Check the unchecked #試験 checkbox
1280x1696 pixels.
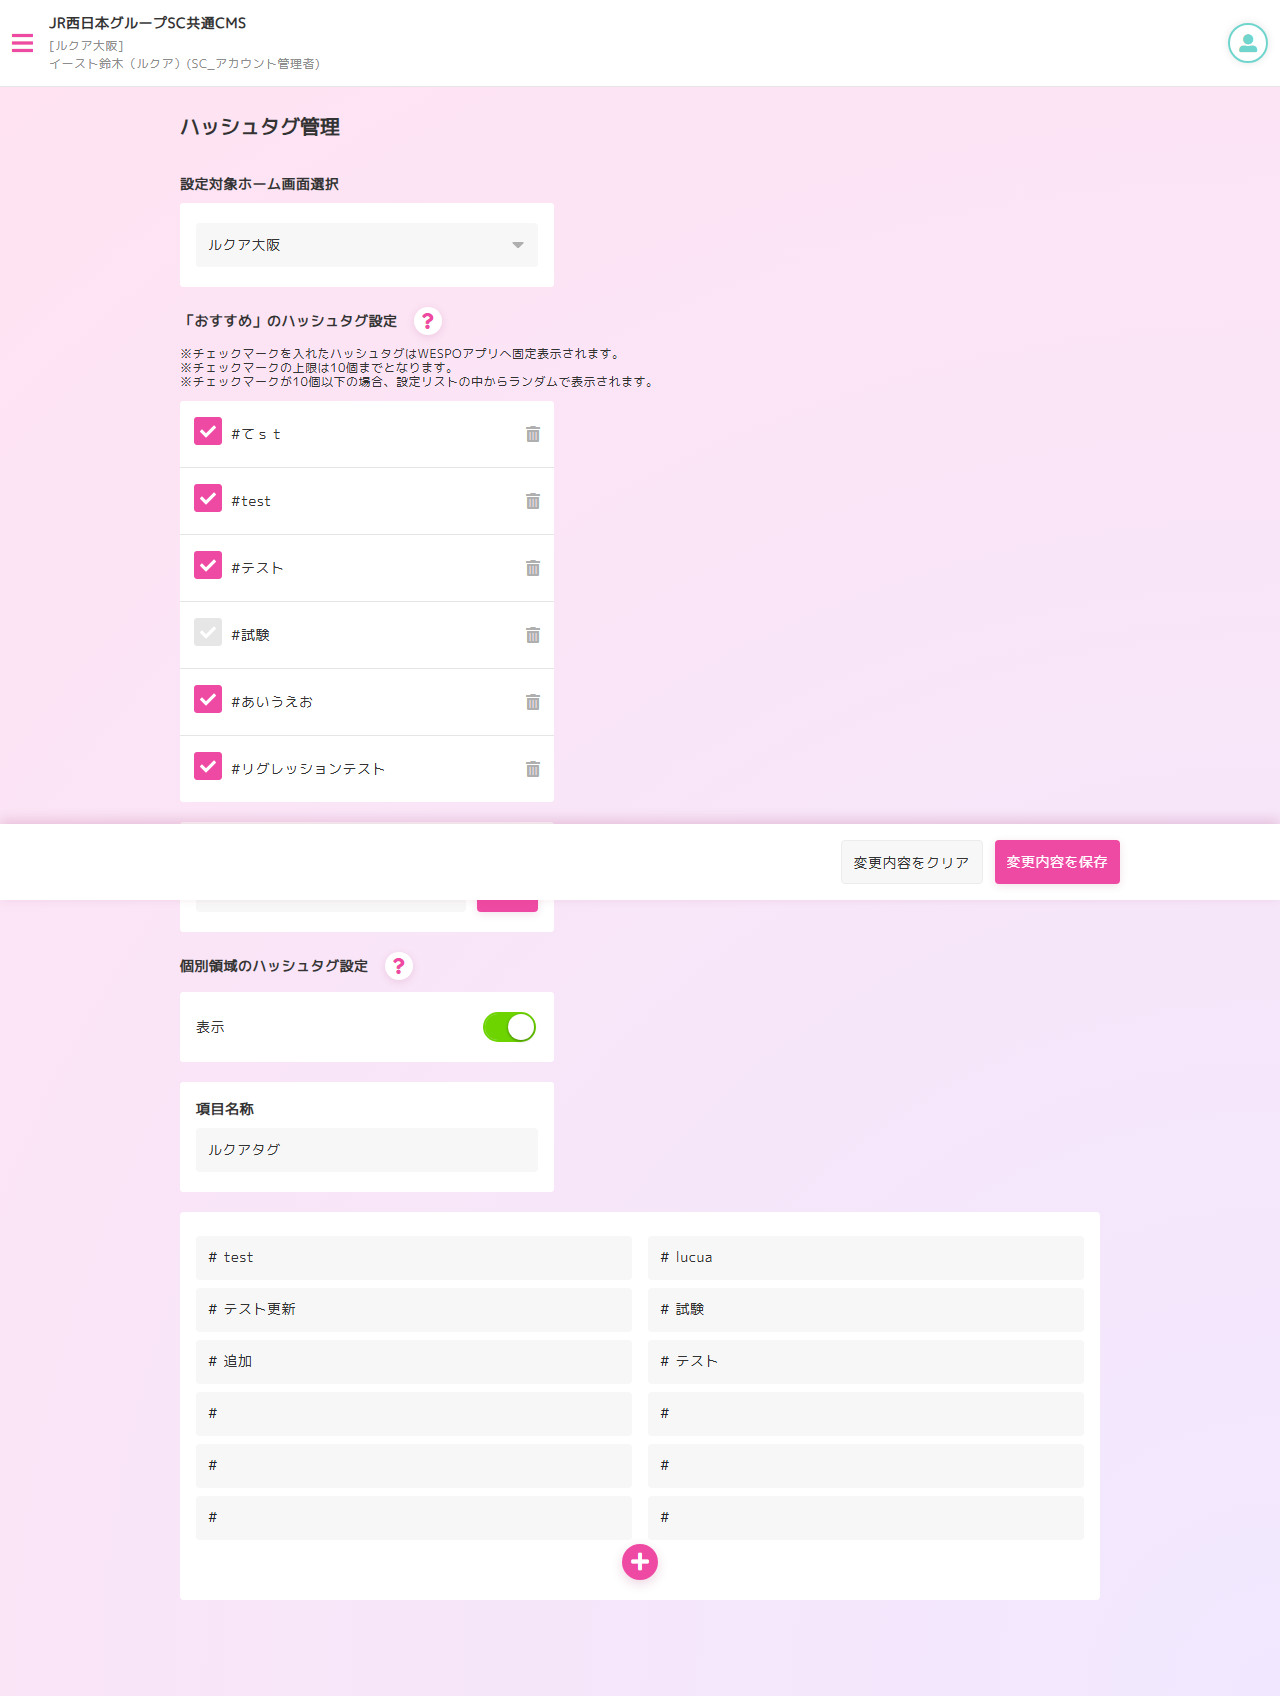click(x=208, y=632)
